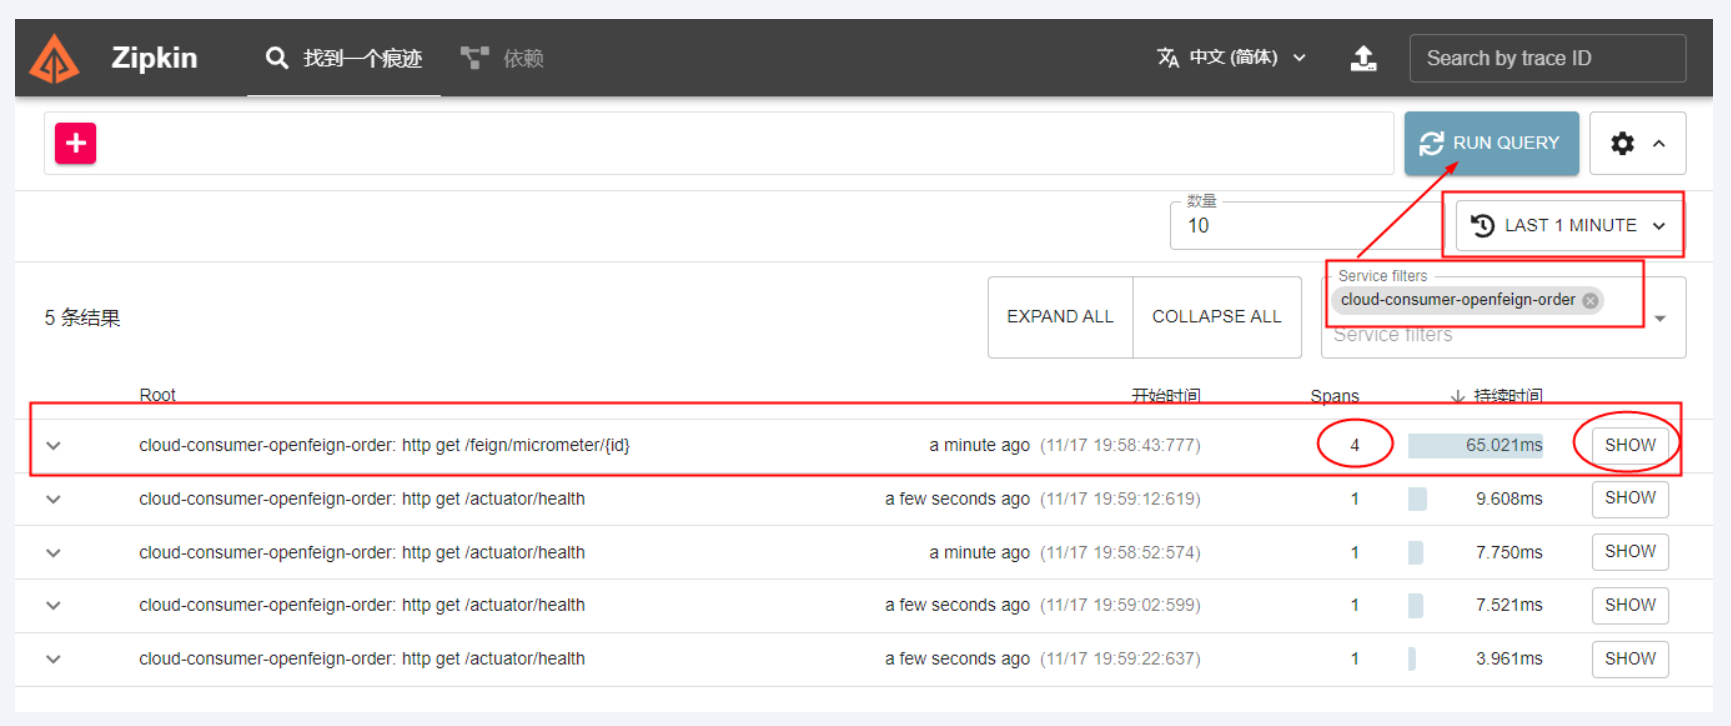Click the translate language icon
This screenshot has width=1731, height=726.
click(x=1167, y=58)
